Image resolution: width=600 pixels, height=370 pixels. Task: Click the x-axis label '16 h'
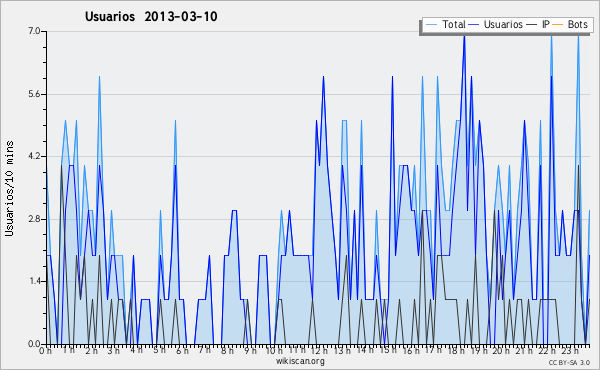411,350
